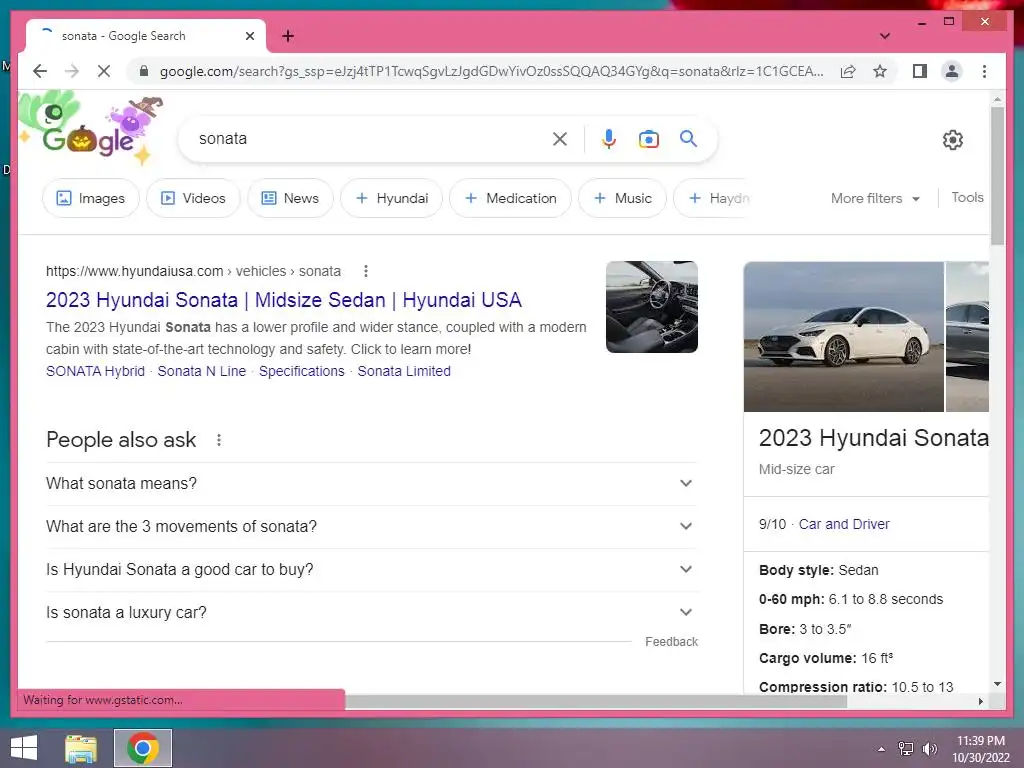Stop loading the page

104,71
